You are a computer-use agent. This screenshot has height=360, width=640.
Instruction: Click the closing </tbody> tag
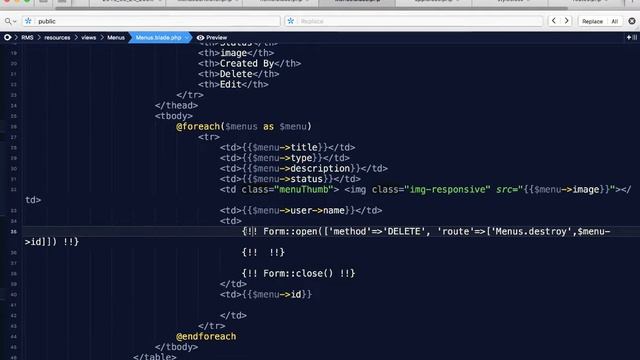(x=176, y=347)
